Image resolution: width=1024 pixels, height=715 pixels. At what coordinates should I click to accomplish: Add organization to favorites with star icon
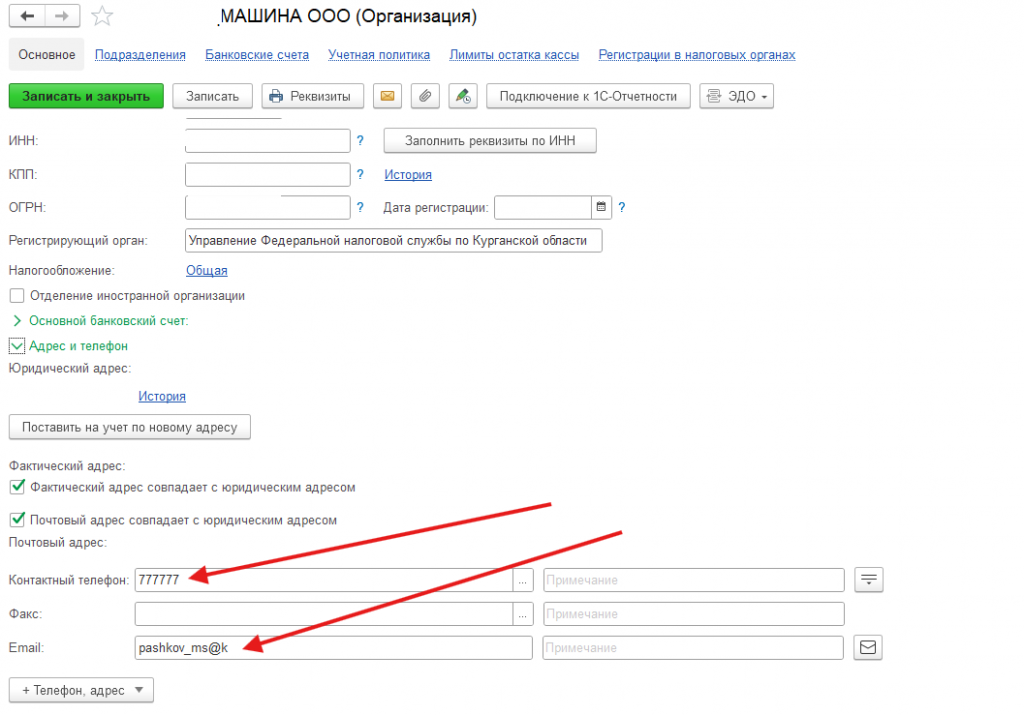click(102, 16)
